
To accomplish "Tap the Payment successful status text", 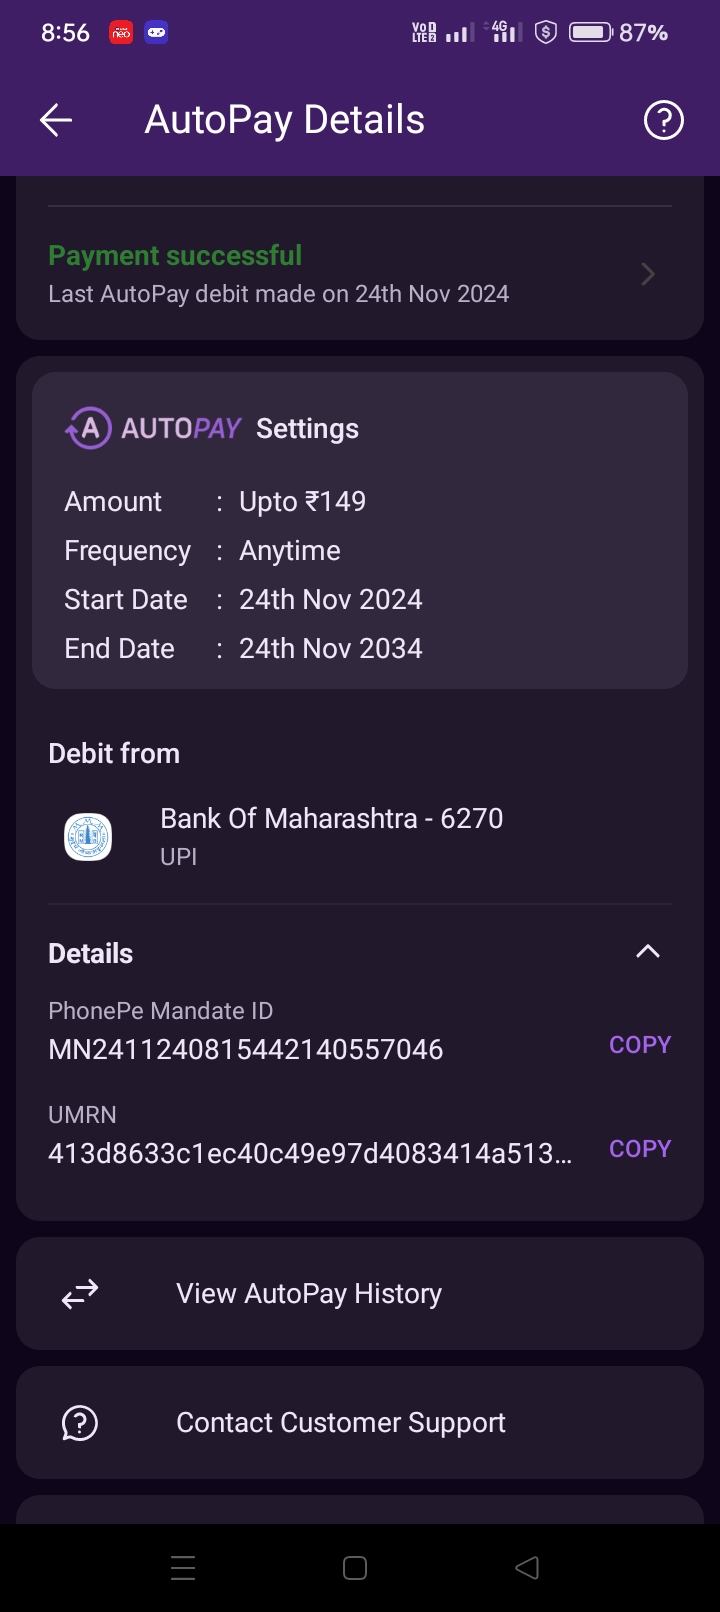I will click(175, 256).
